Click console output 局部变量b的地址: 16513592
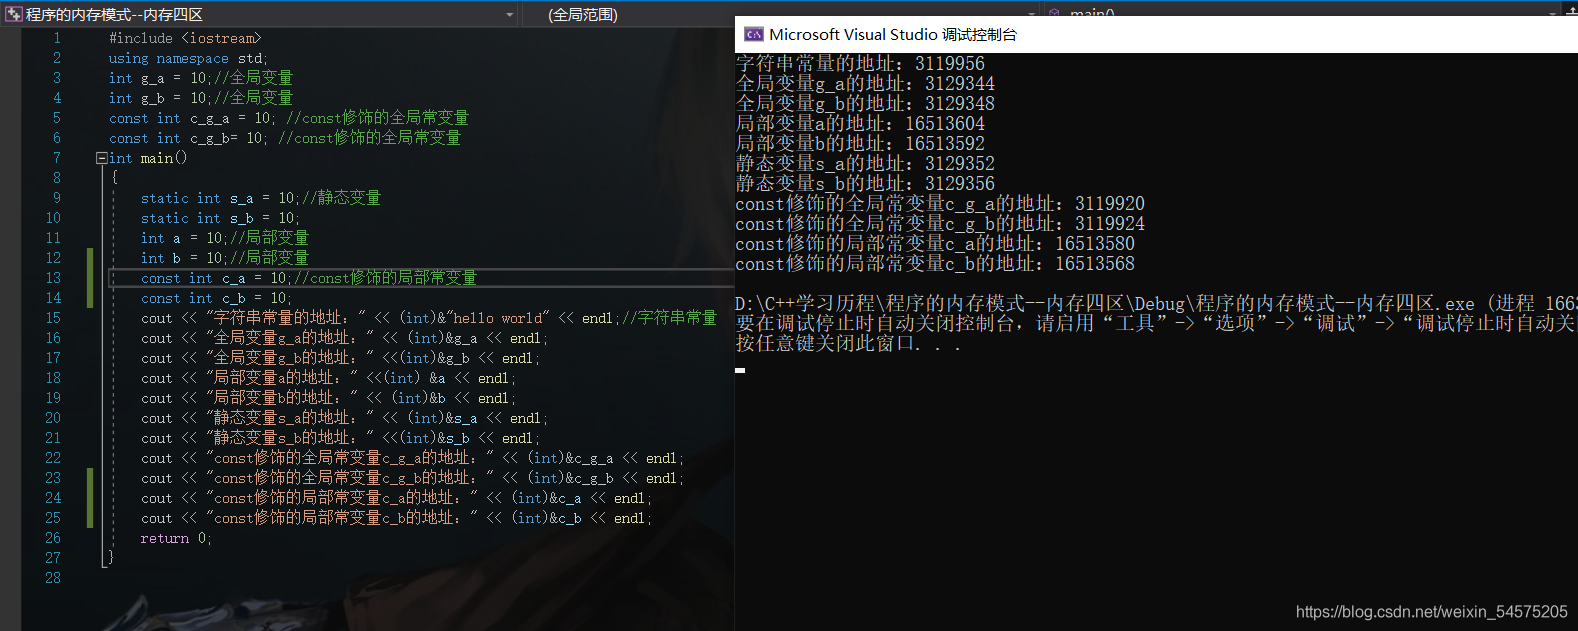Screen dimensions: 1578x631 click(860, 143)
